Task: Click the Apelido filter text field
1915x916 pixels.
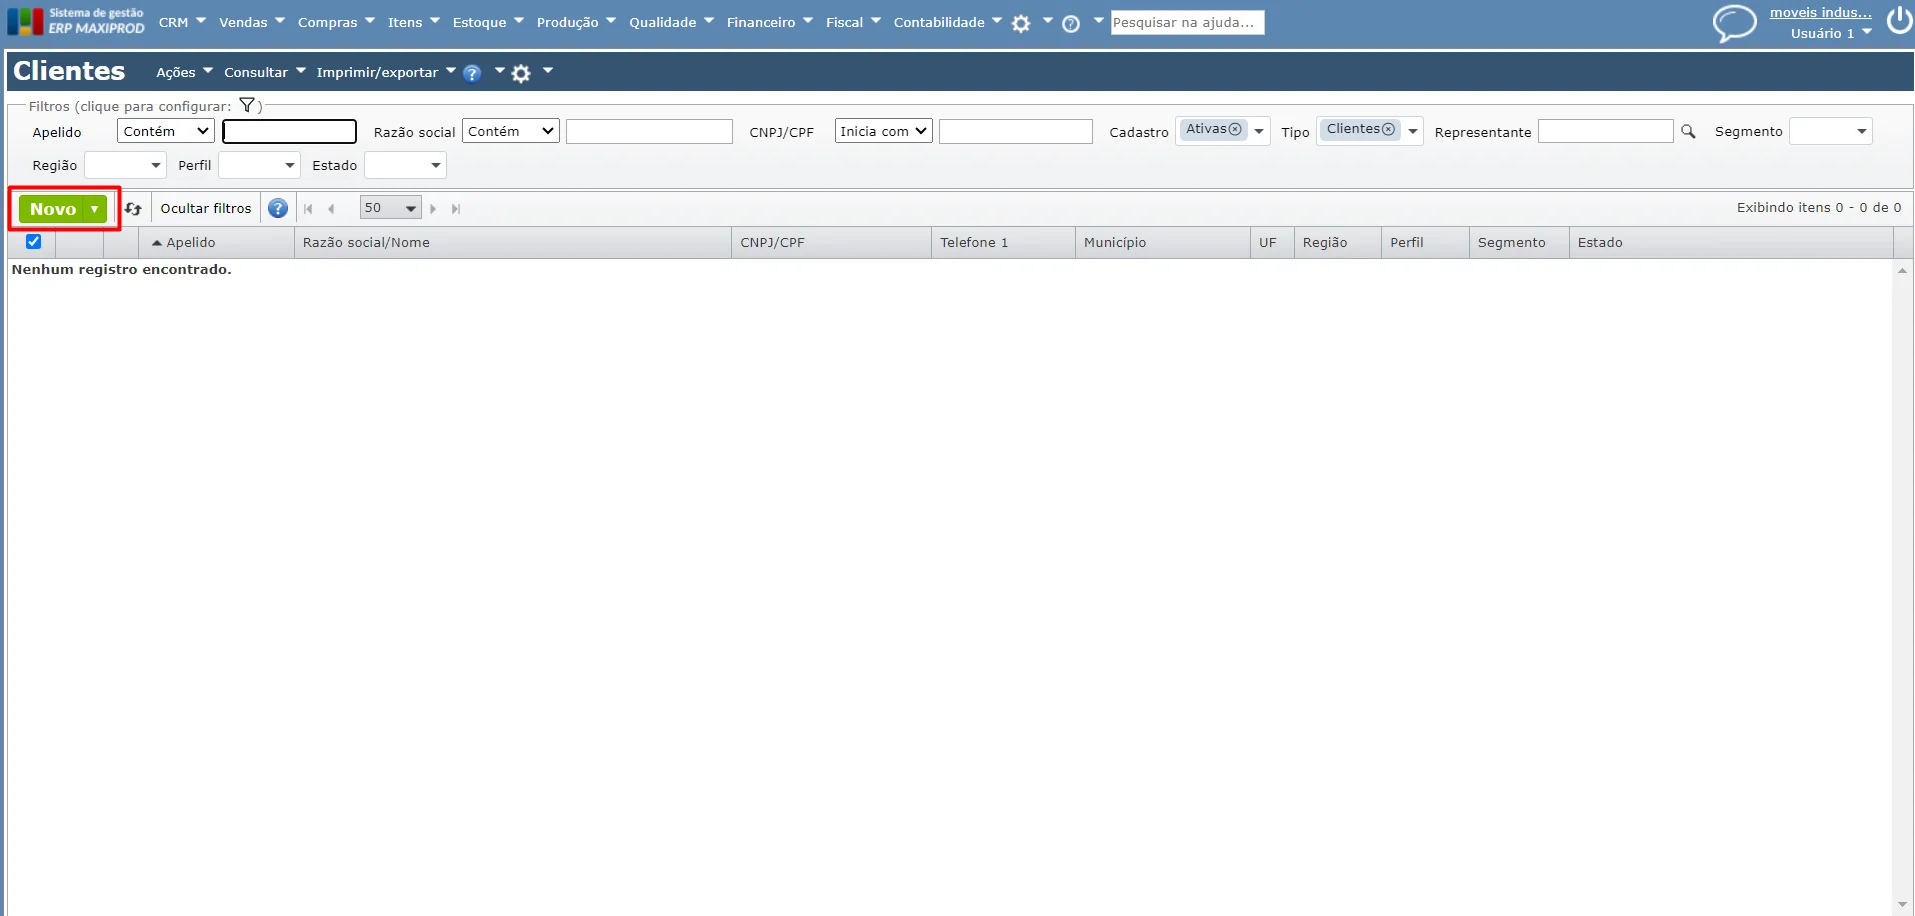Action: click(289, 131)
